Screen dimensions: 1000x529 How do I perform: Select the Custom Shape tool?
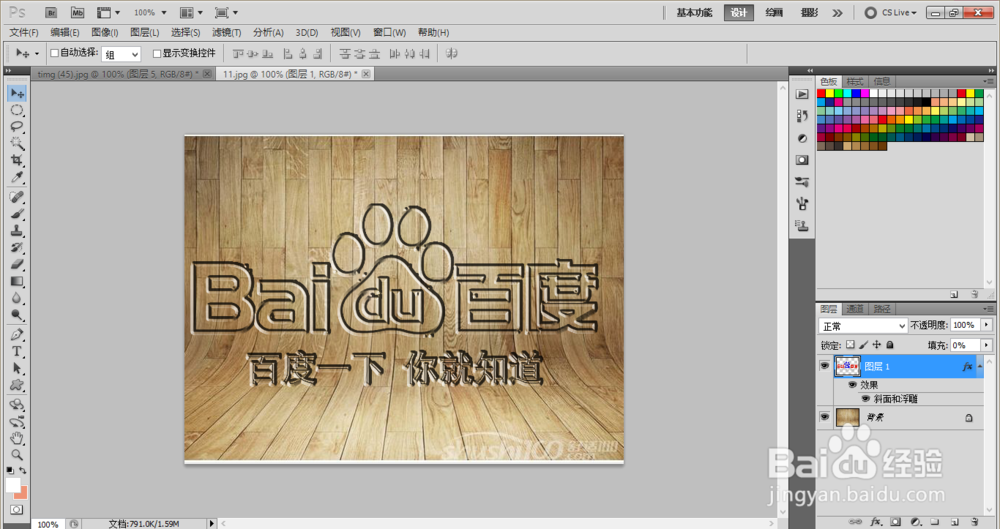[17, 385]
